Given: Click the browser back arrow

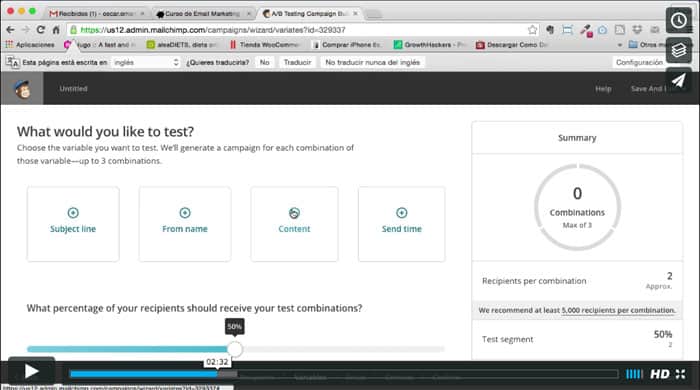Looking at the screenshot, I should [x=10, y=30].
